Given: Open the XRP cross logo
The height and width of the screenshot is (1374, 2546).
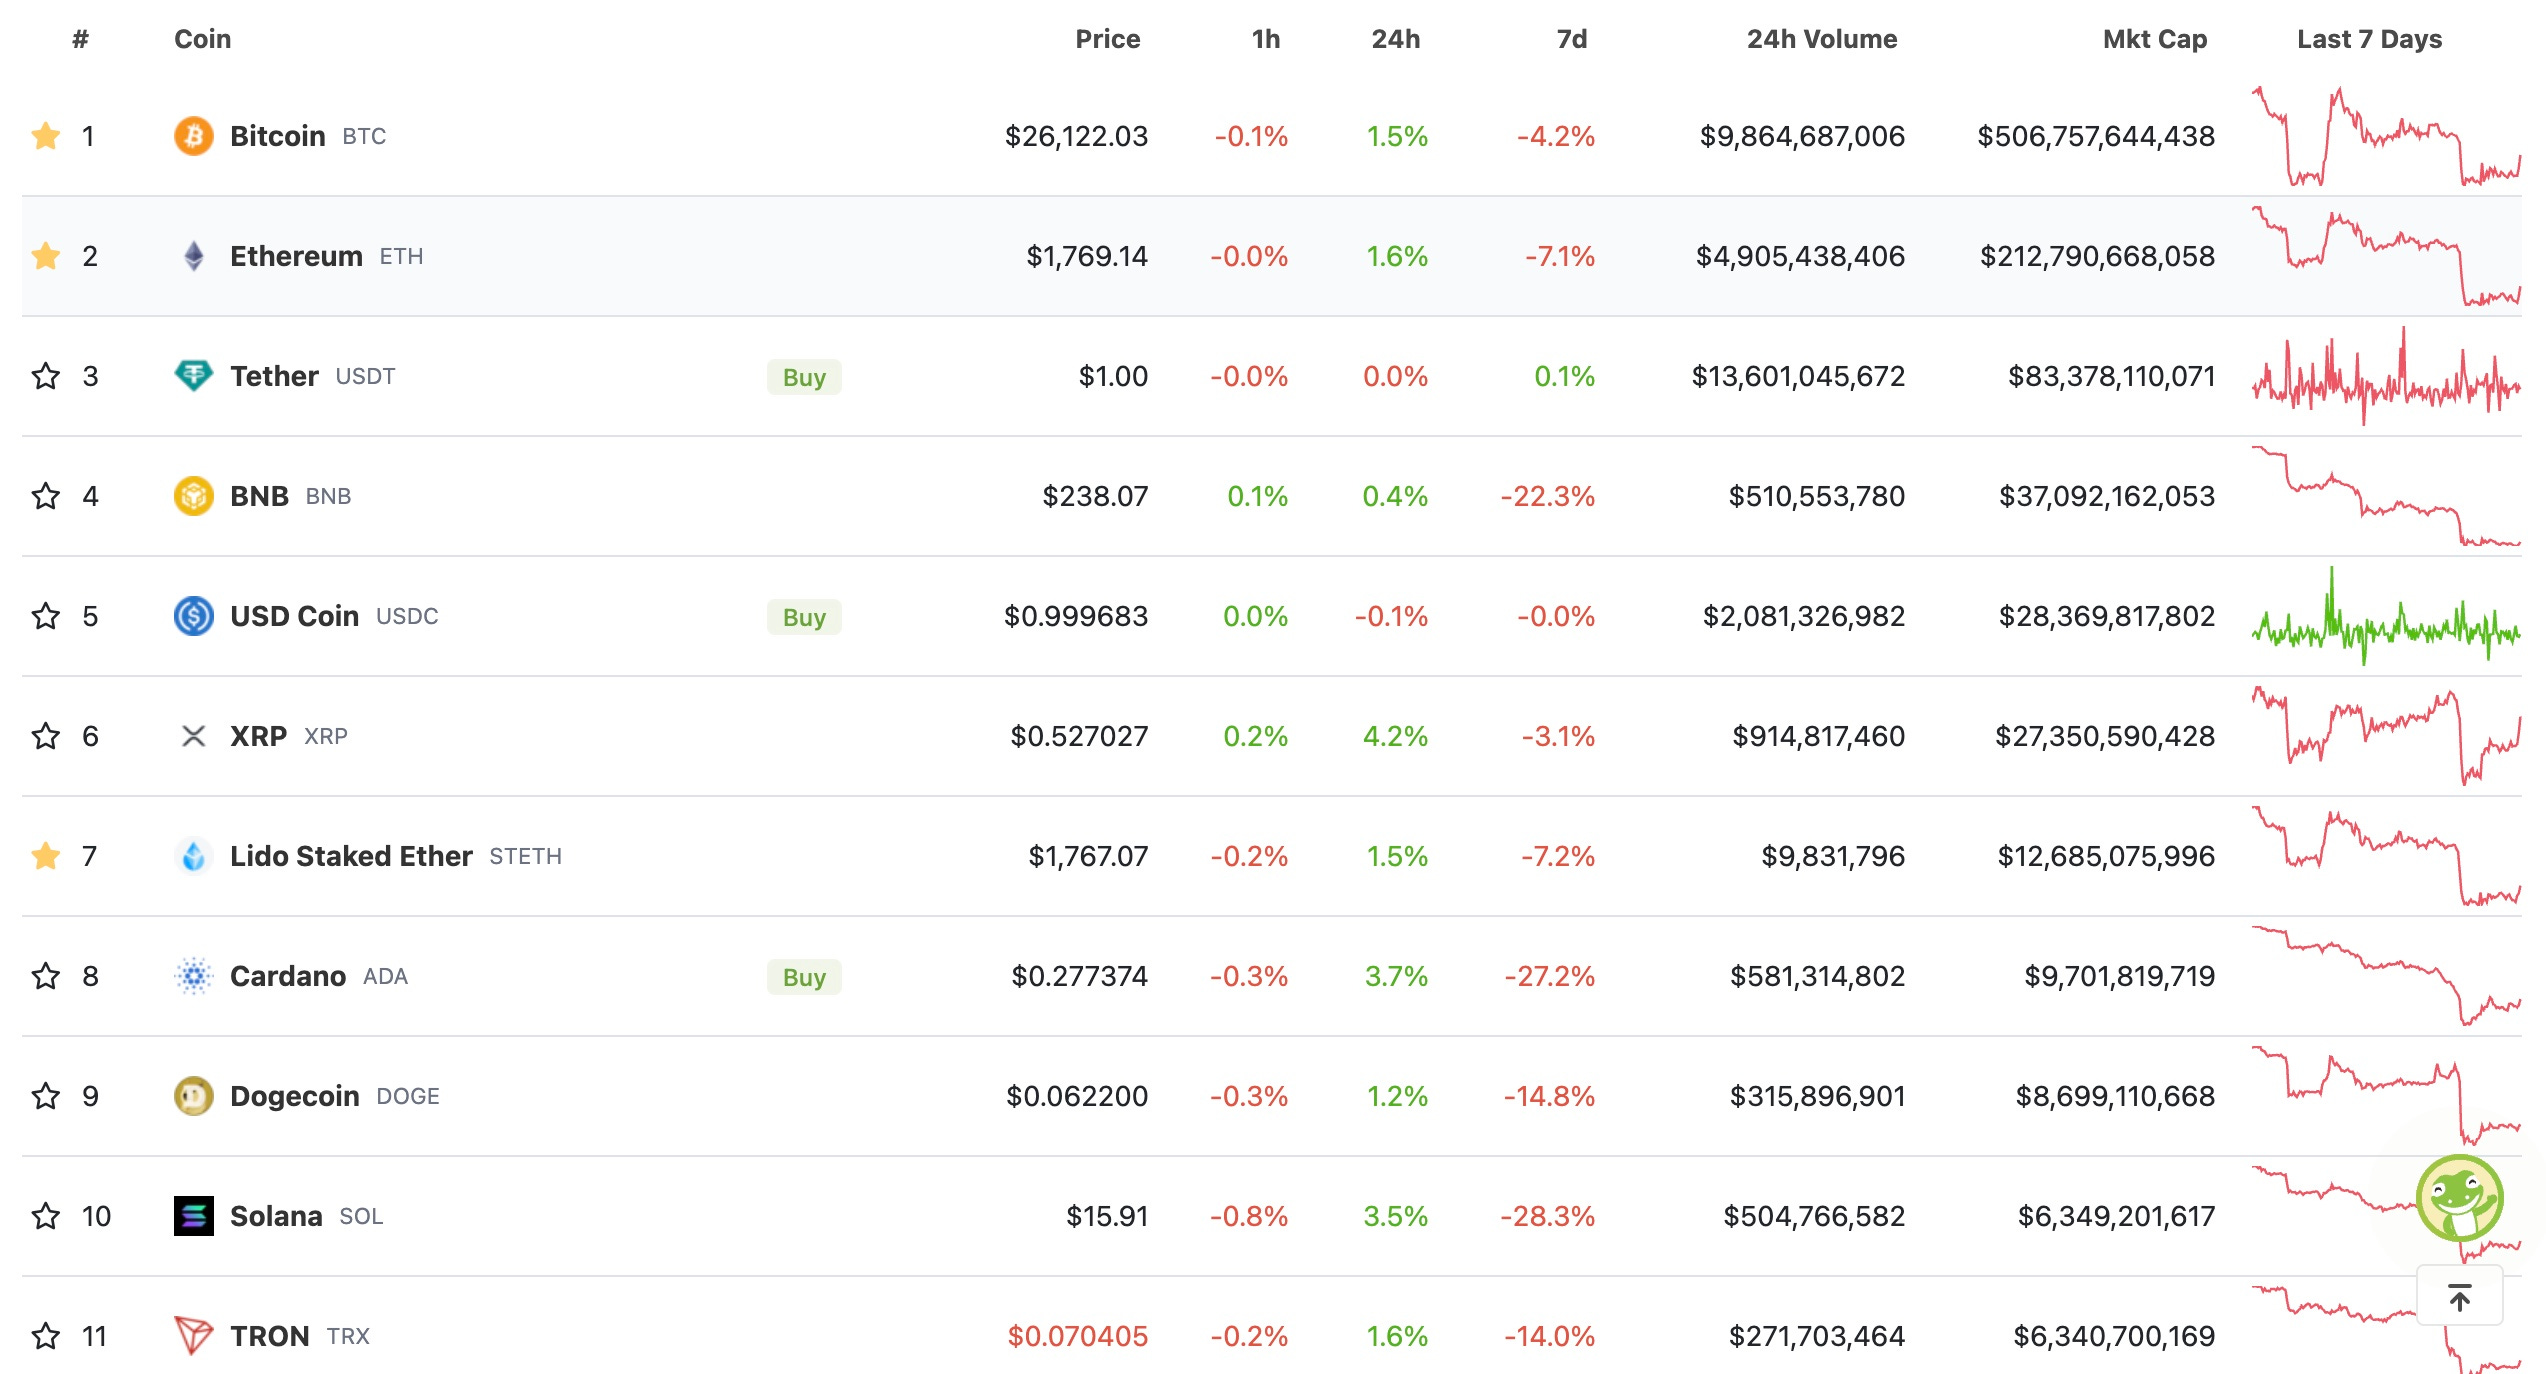Looking at the screenshot, I should coord(194,736).
